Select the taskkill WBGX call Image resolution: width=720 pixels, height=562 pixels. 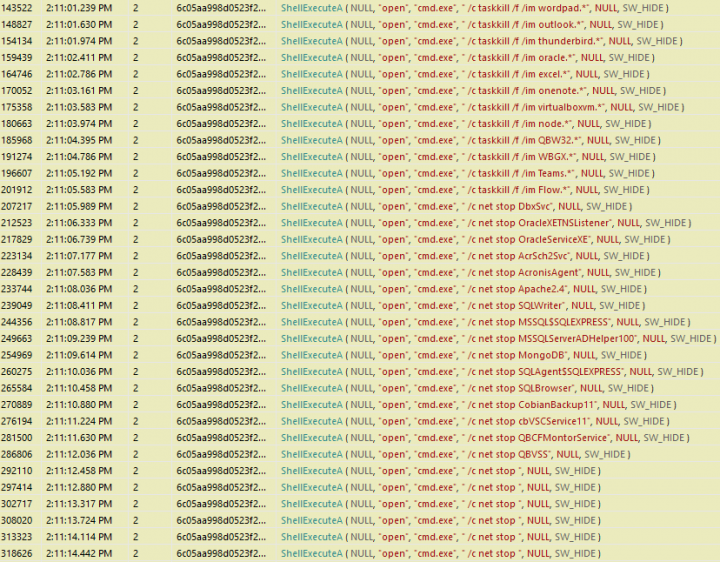pyautogui.click(x=360, y=157)
